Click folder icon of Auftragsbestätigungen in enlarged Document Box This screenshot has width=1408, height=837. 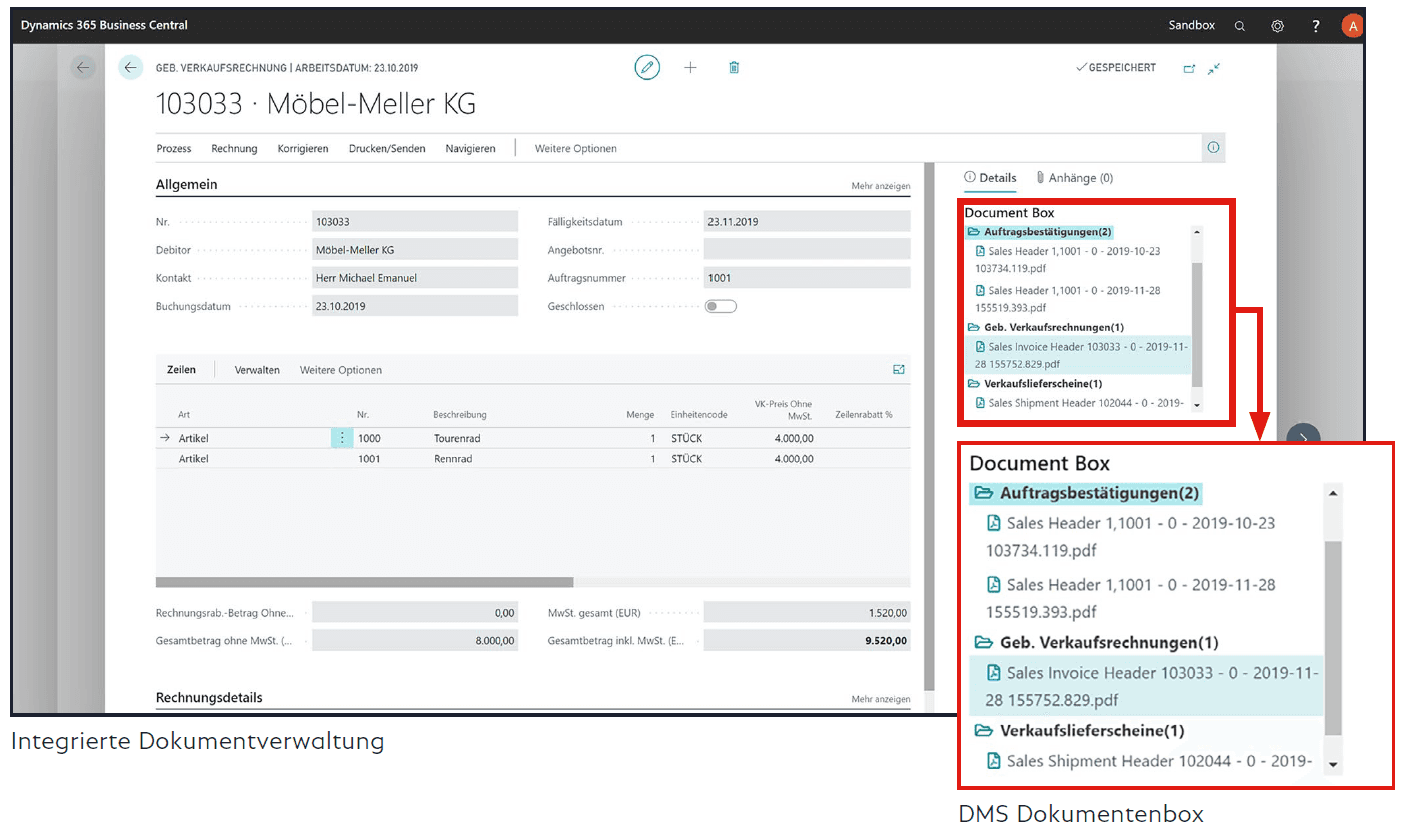click(984, 493)
